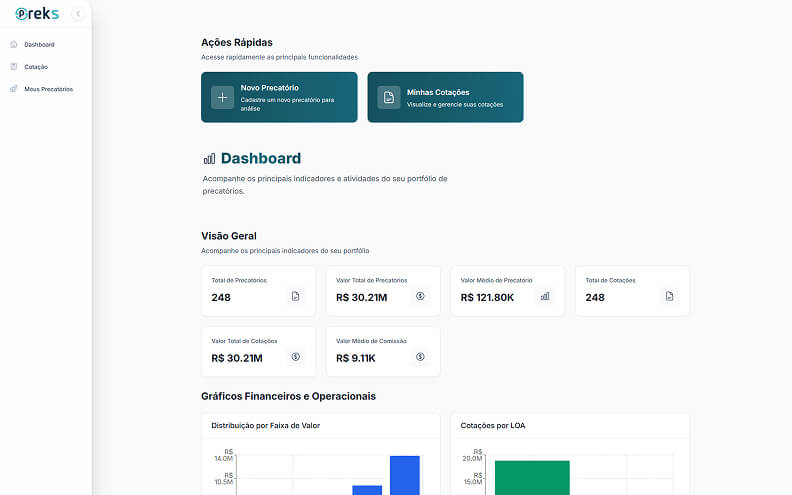Open Dashboard from the sidebar menu
The width and height of the screenshot is (792, 495).
tap(39, 45)
